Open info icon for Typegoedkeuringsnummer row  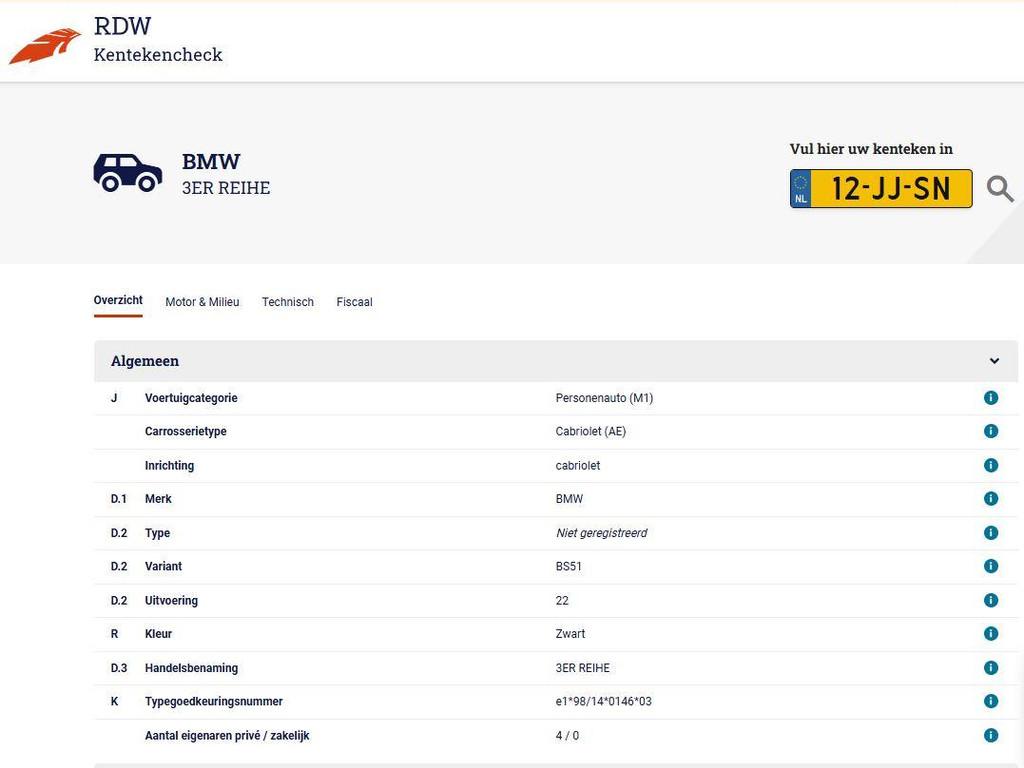(991, 701)
